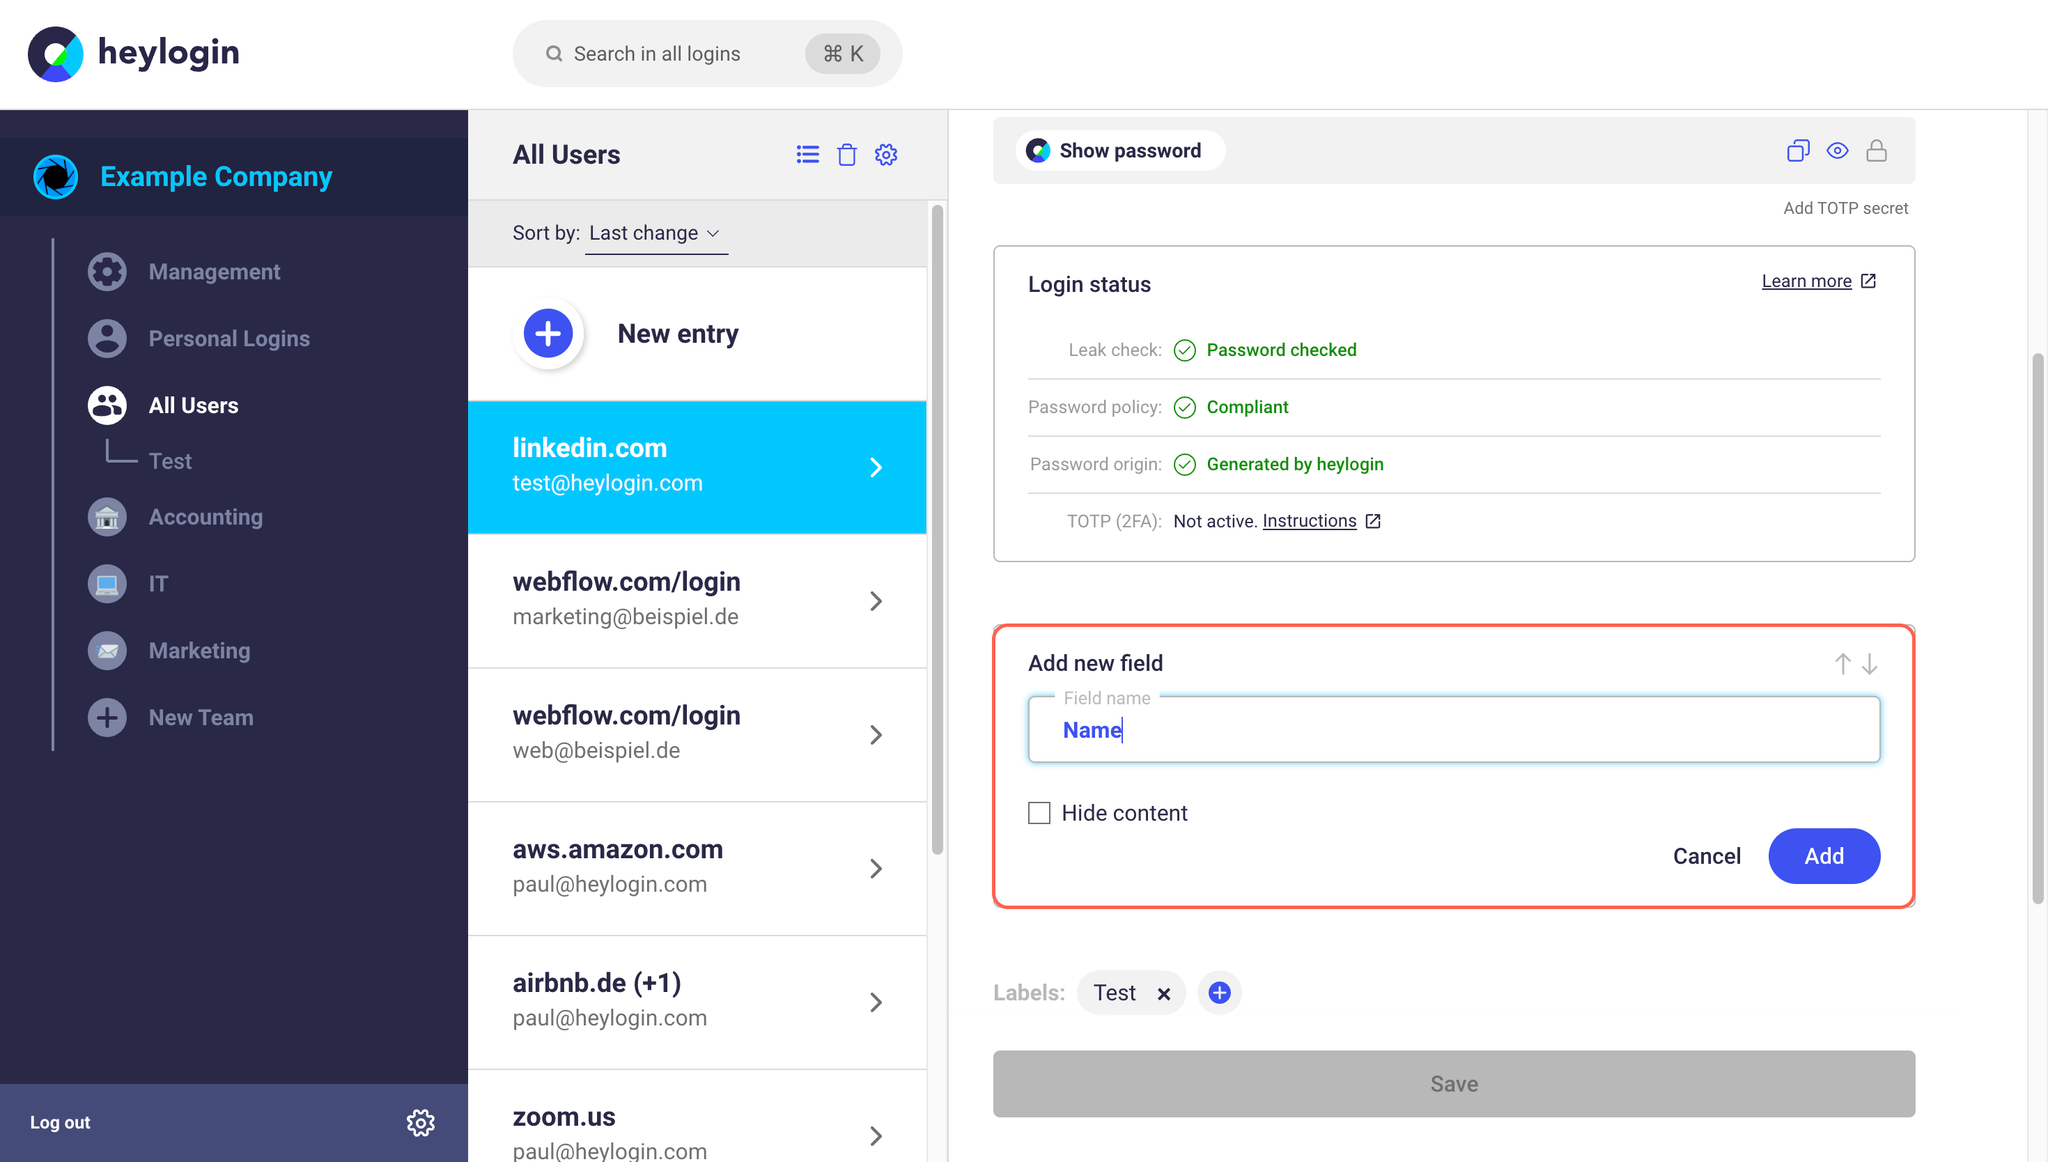Screen dimensions: 2048x1162
Task: Open the Example Company logo icon
Action: (x=55, y=177)
